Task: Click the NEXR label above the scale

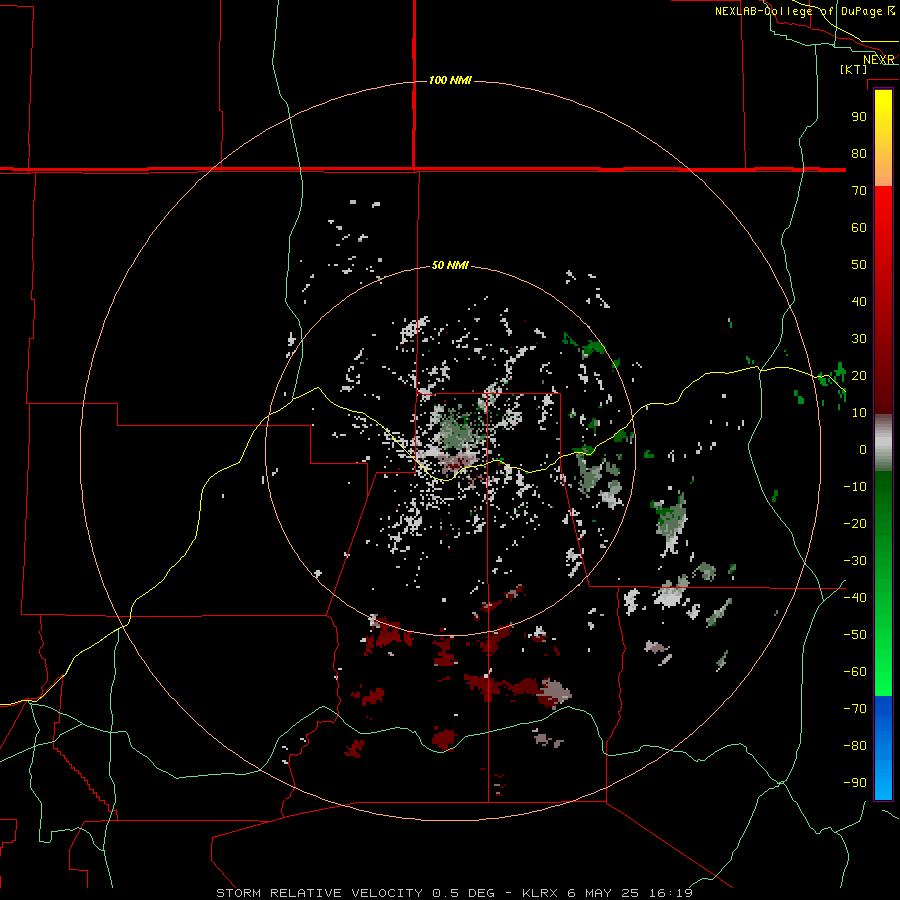Action: (879, 60)
